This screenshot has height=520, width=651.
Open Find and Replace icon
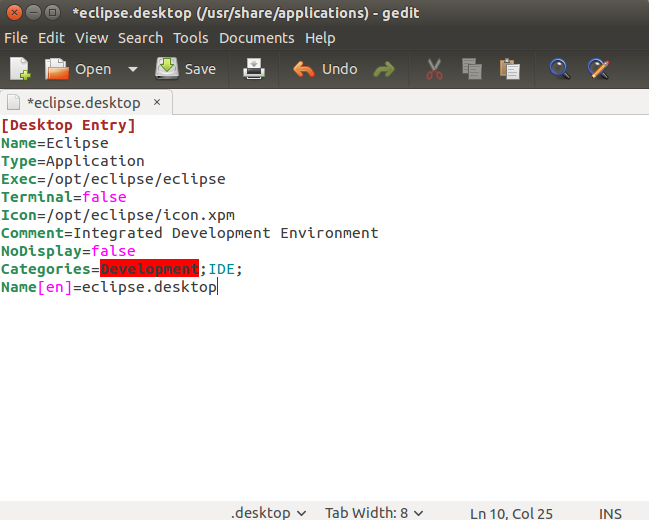[598, 69]
